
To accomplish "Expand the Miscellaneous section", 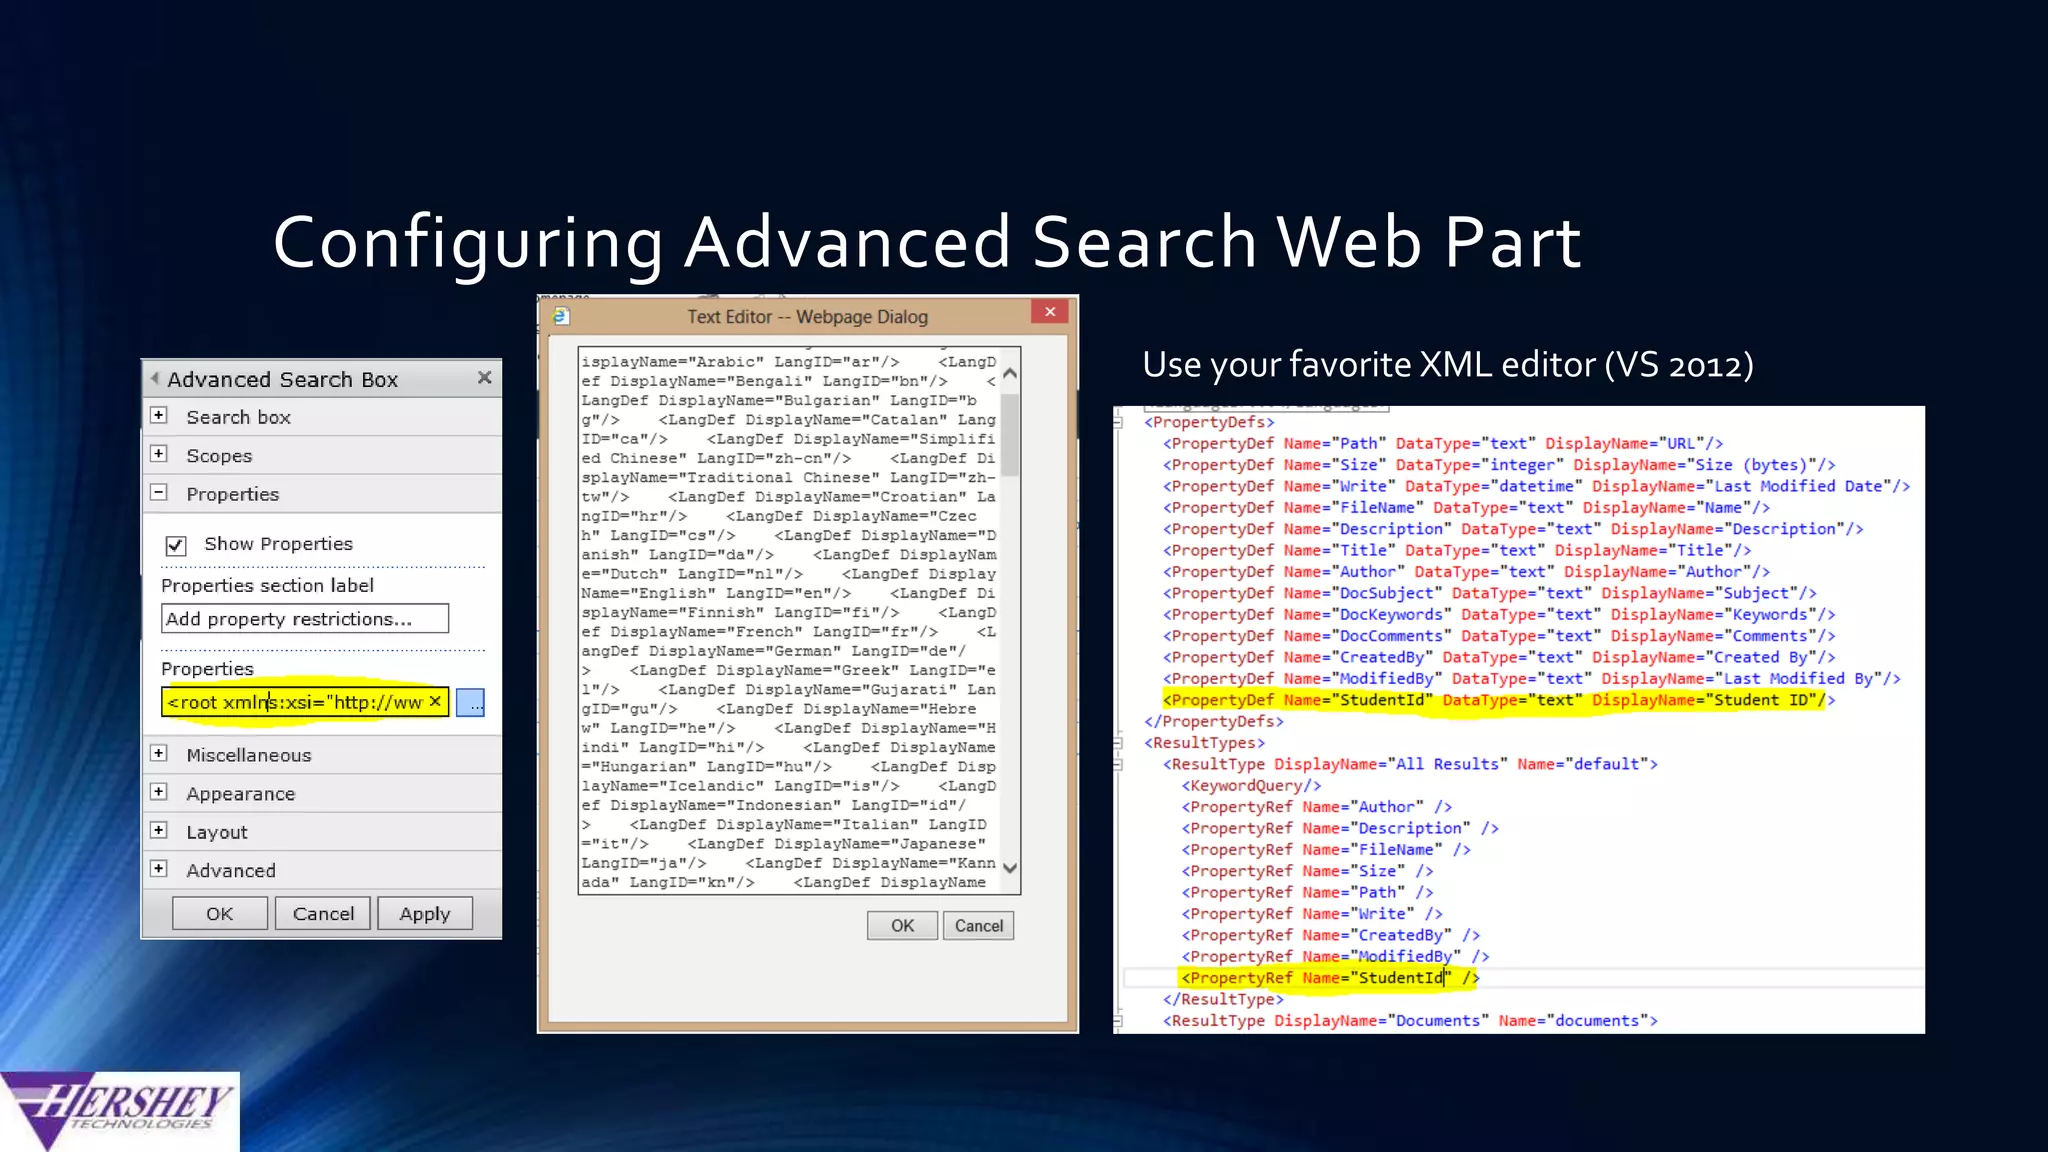I will pos(159,754).
